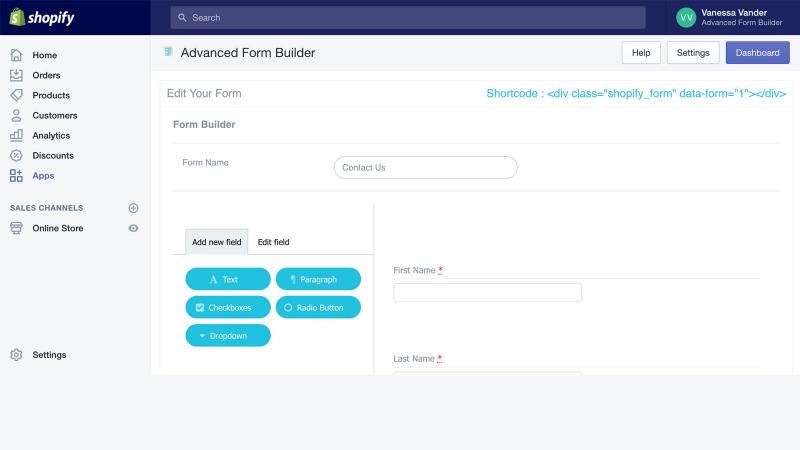
Task: Open Vanessa Vander account menu
Action: coord(730,17)
